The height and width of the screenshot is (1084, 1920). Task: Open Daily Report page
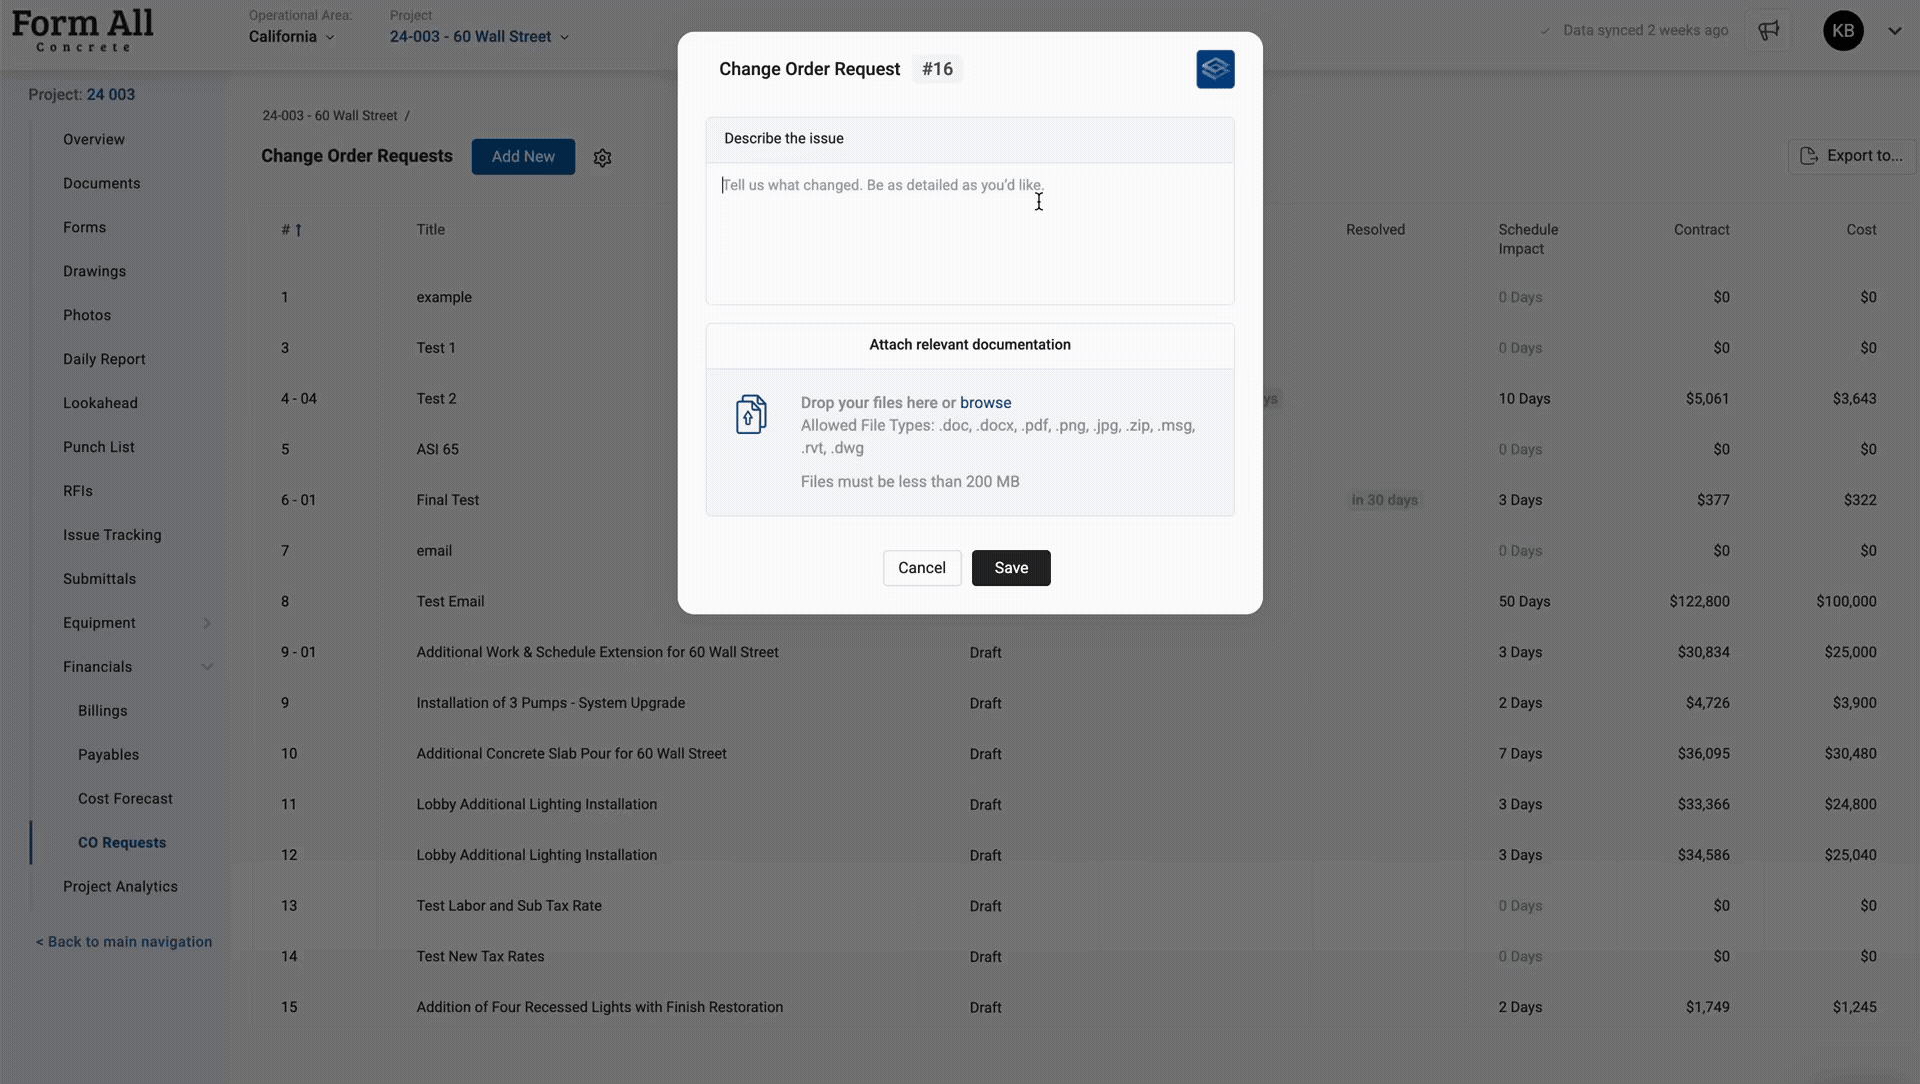104,359
